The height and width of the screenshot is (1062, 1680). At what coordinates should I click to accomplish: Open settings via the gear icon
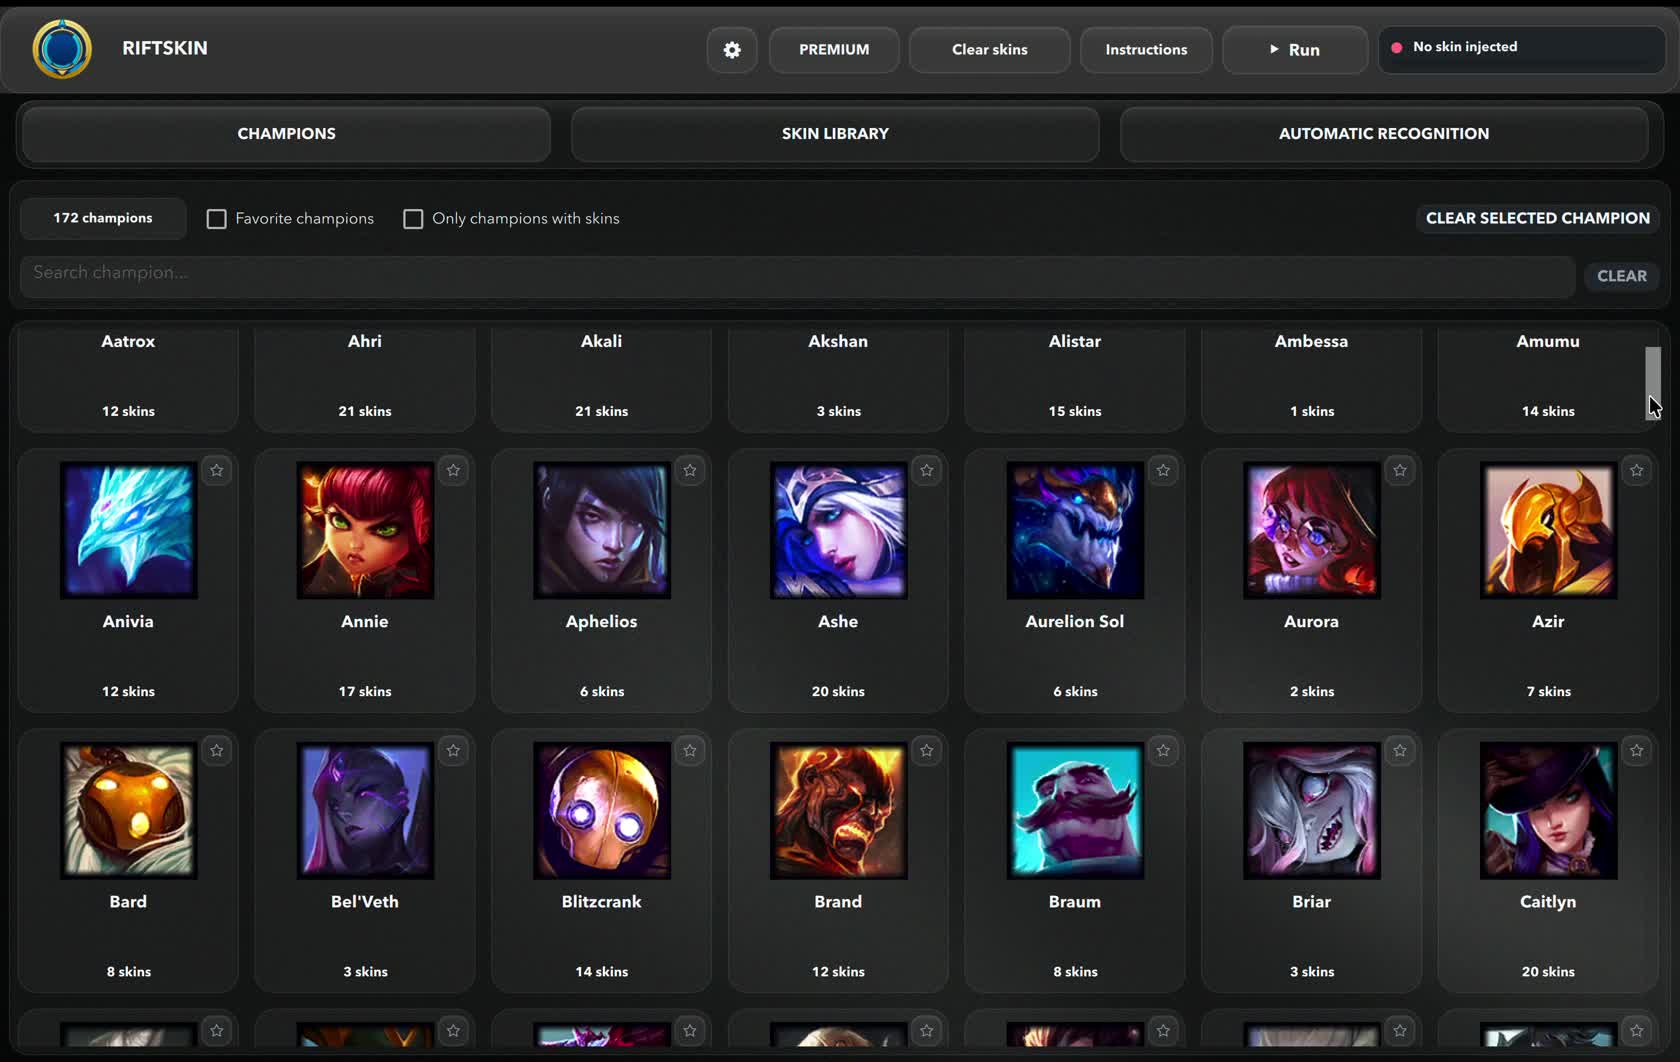732,50
